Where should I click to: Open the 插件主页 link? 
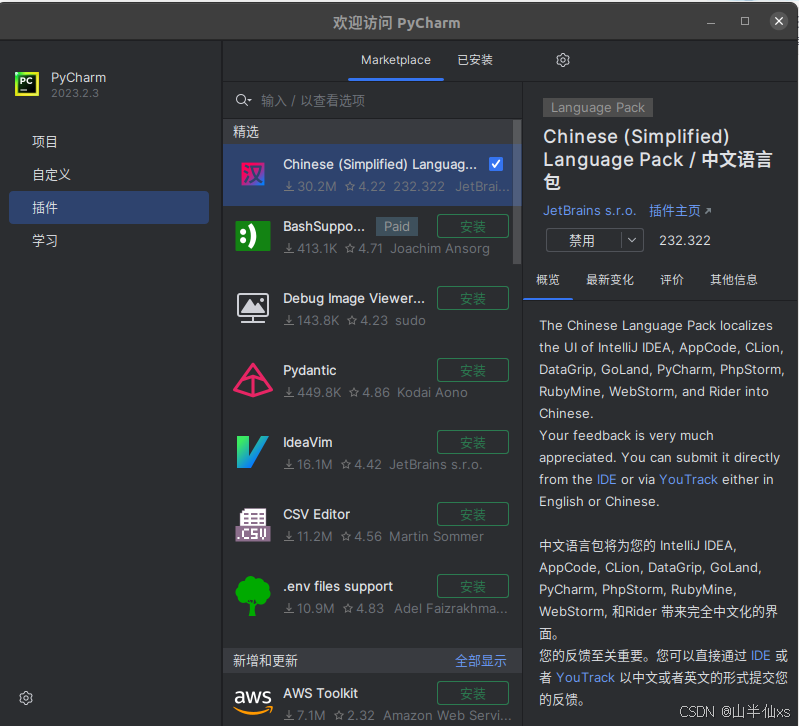coord(680,210)
